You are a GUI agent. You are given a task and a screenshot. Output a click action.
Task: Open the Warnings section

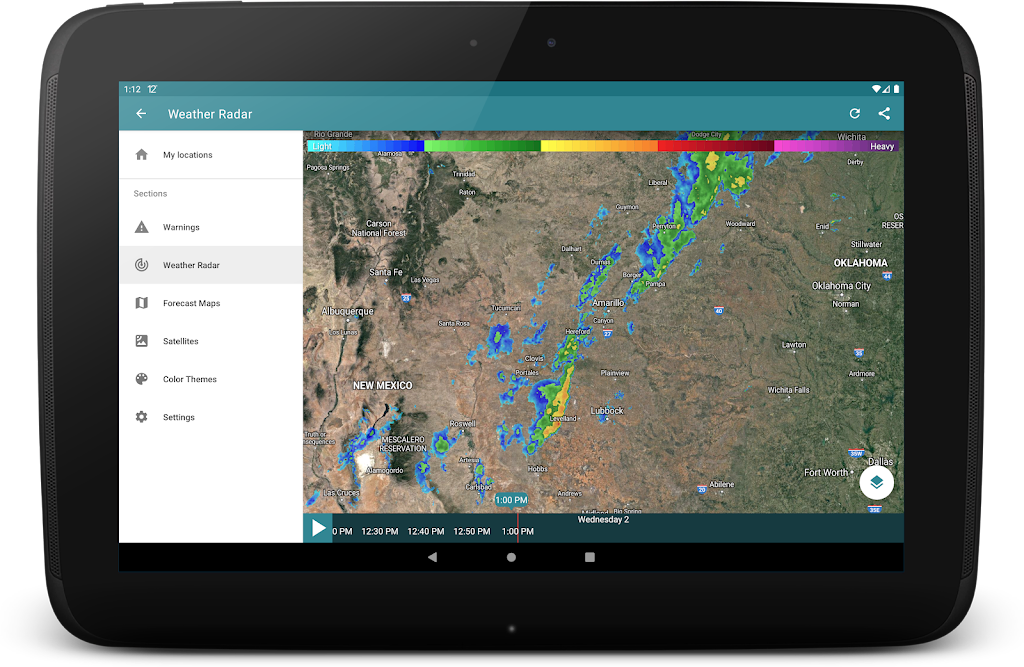click(211, 227)
